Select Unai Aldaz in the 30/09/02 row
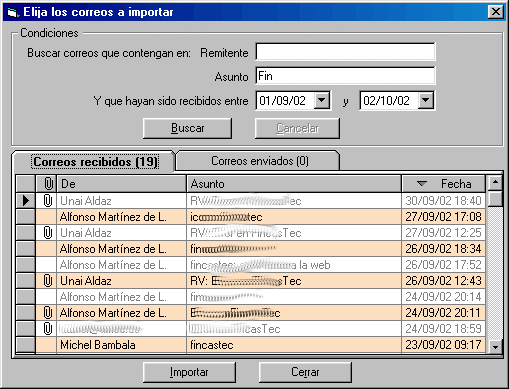509x389 pixels. pos(121,201)
